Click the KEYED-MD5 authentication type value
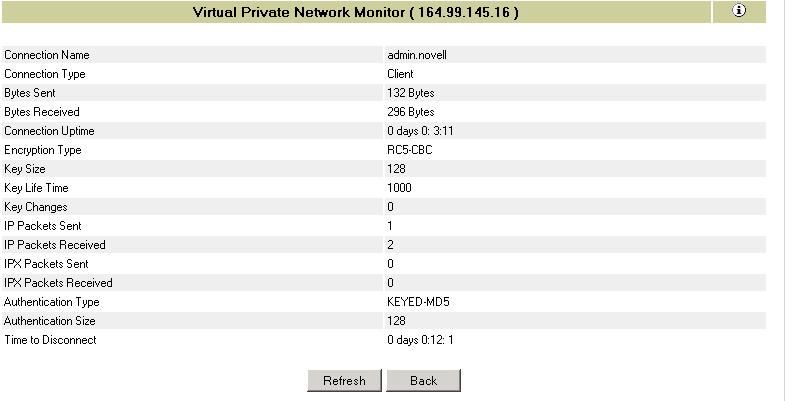 418,302
